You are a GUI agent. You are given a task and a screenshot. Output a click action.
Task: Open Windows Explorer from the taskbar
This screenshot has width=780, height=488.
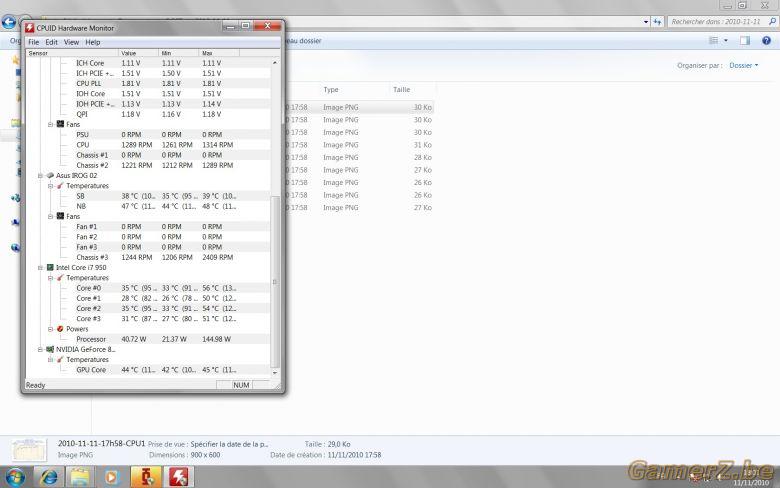(x=80, y=477)
